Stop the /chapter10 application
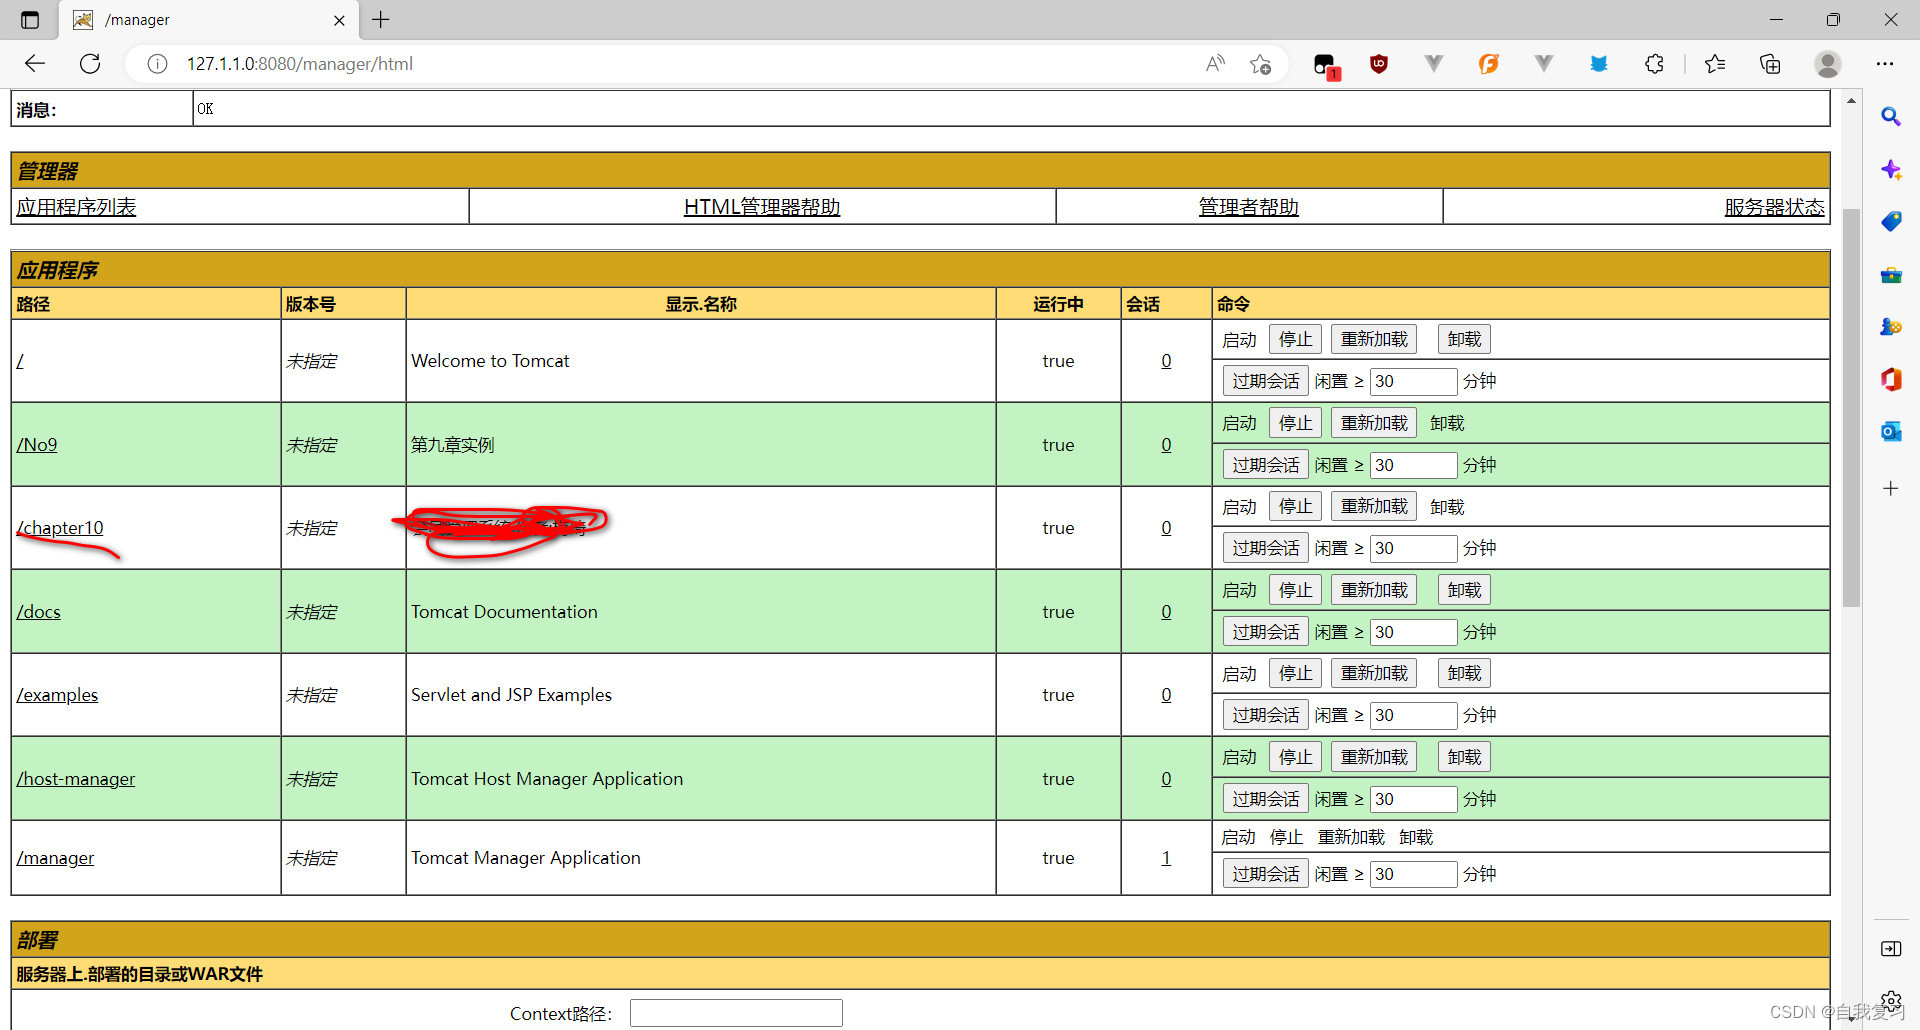This screenshot has height=1030, width=1920. point(1295,507)
